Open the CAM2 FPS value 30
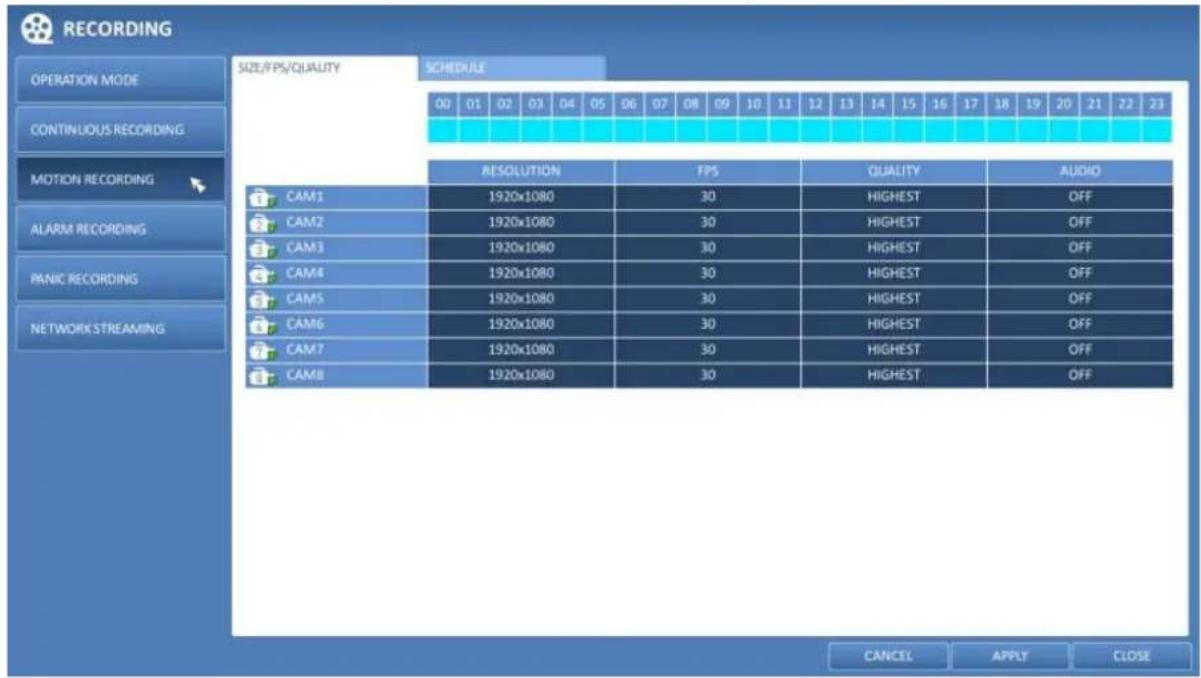Image resolution: width=1201 pixels, height=678 pixels. tap(707, 223)
